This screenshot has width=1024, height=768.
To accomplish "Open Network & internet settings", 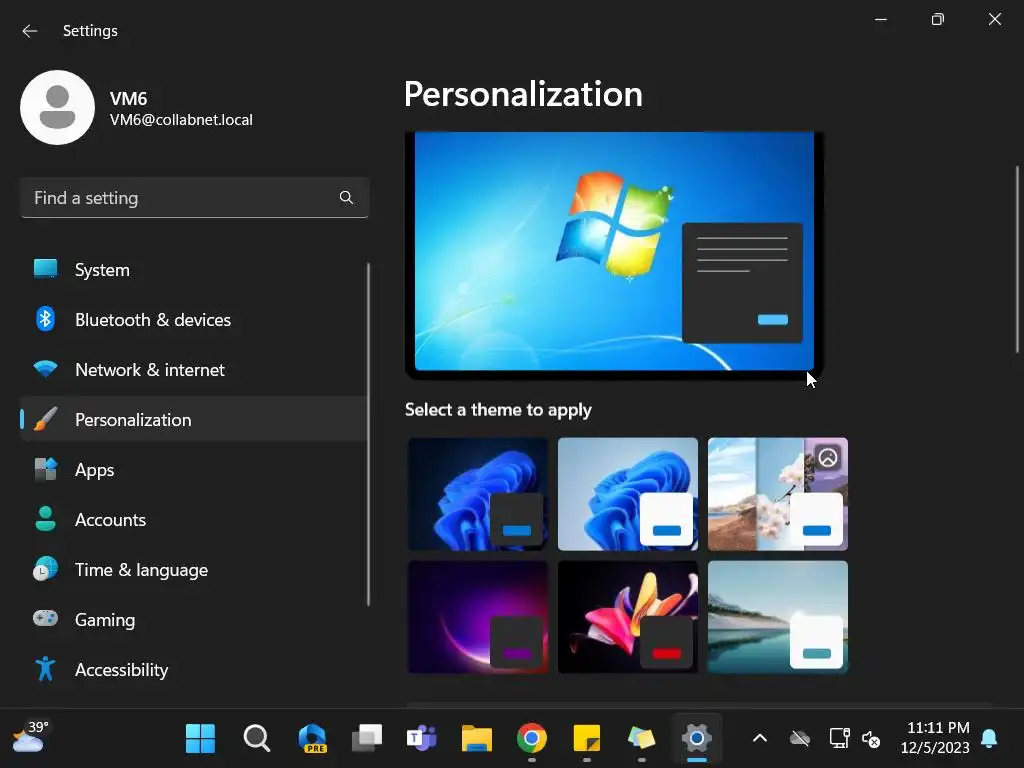I will pos(193,370).
